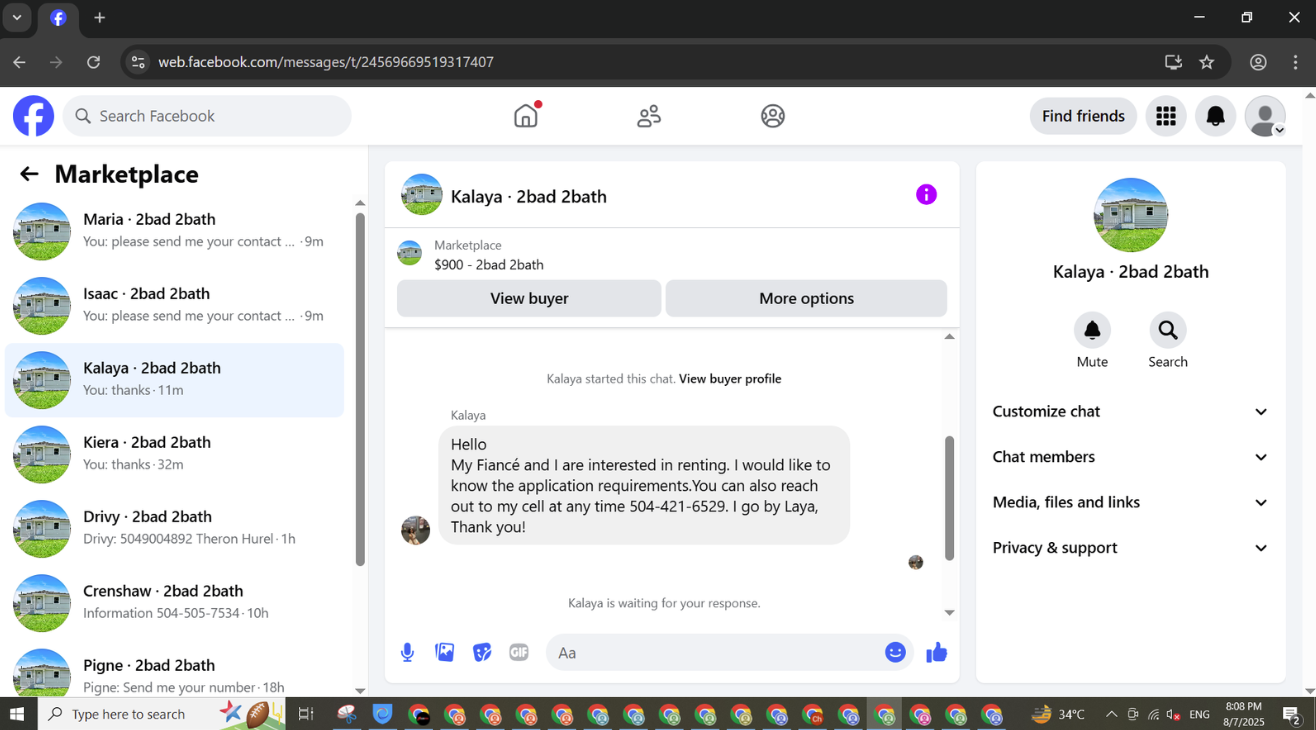The width and height of the screenshot is (1316, 730).
Task: Expand Media, files and links section
Action: coord(1131,502)
